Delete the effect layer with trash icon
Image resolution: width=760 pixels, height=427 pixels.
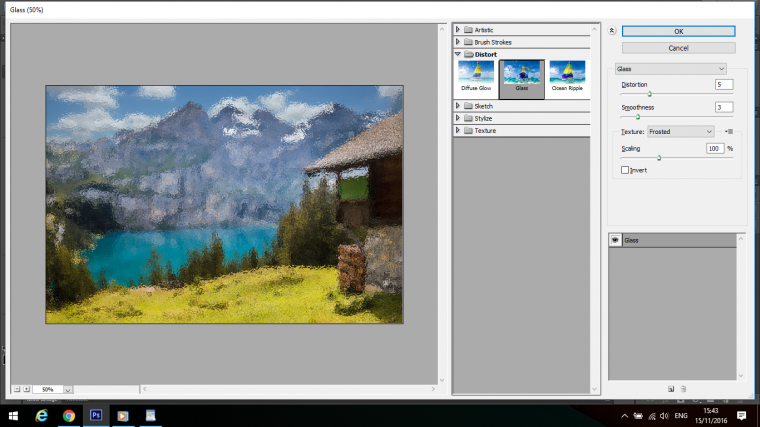[x=683, y=389]
